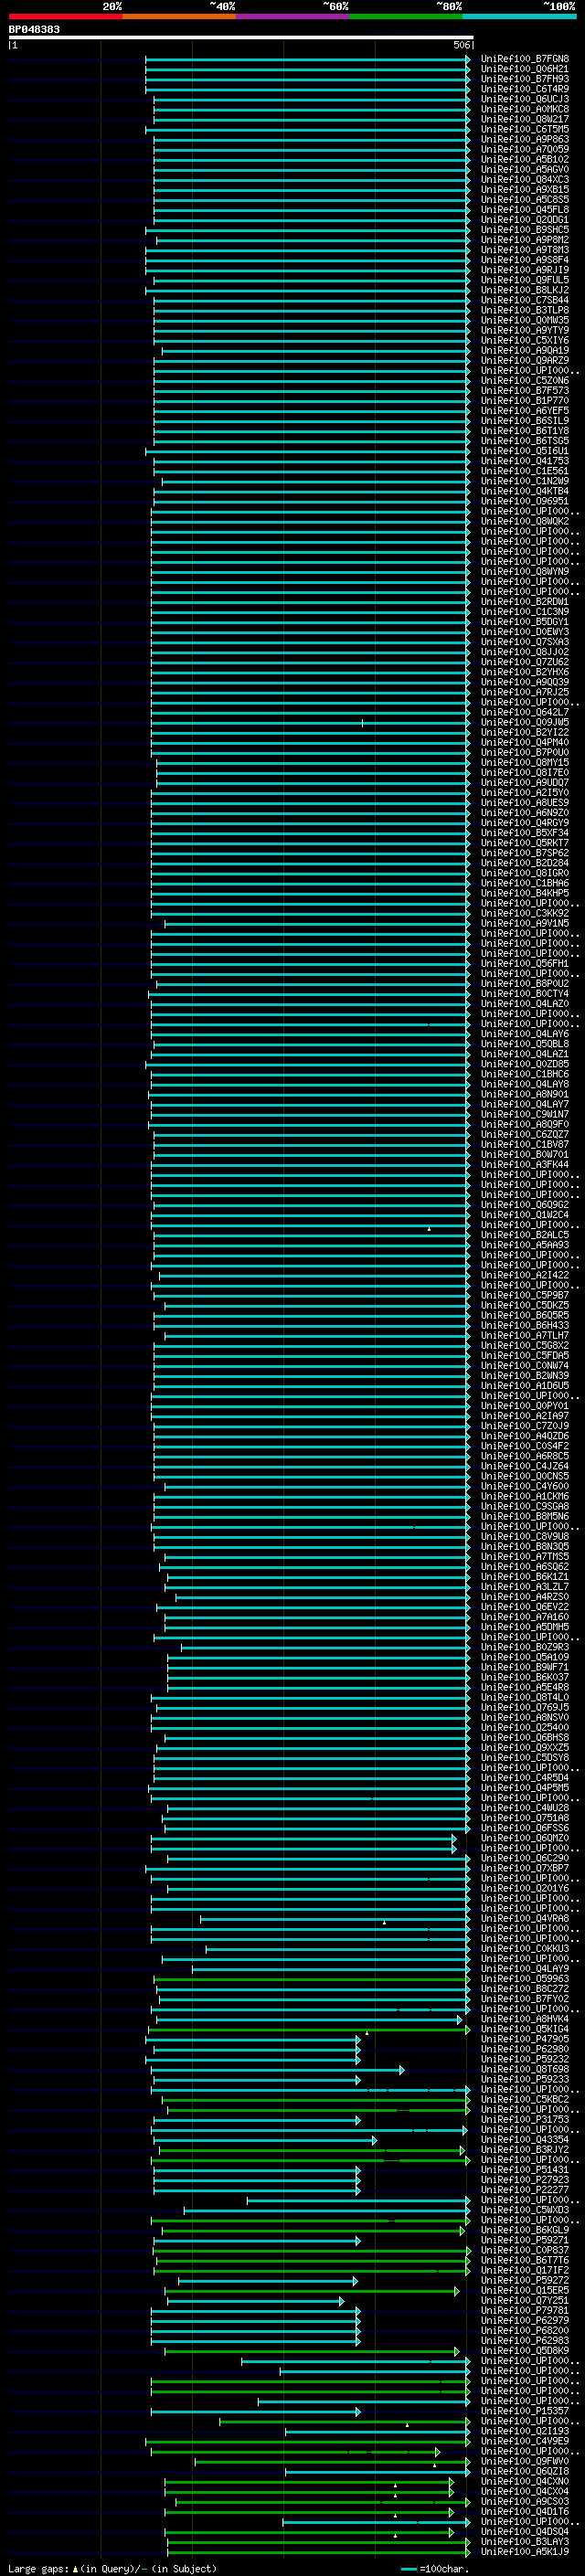Select hit label UniRef100_Q7Y251
585x2576 pixels.
click(525, 2301)
